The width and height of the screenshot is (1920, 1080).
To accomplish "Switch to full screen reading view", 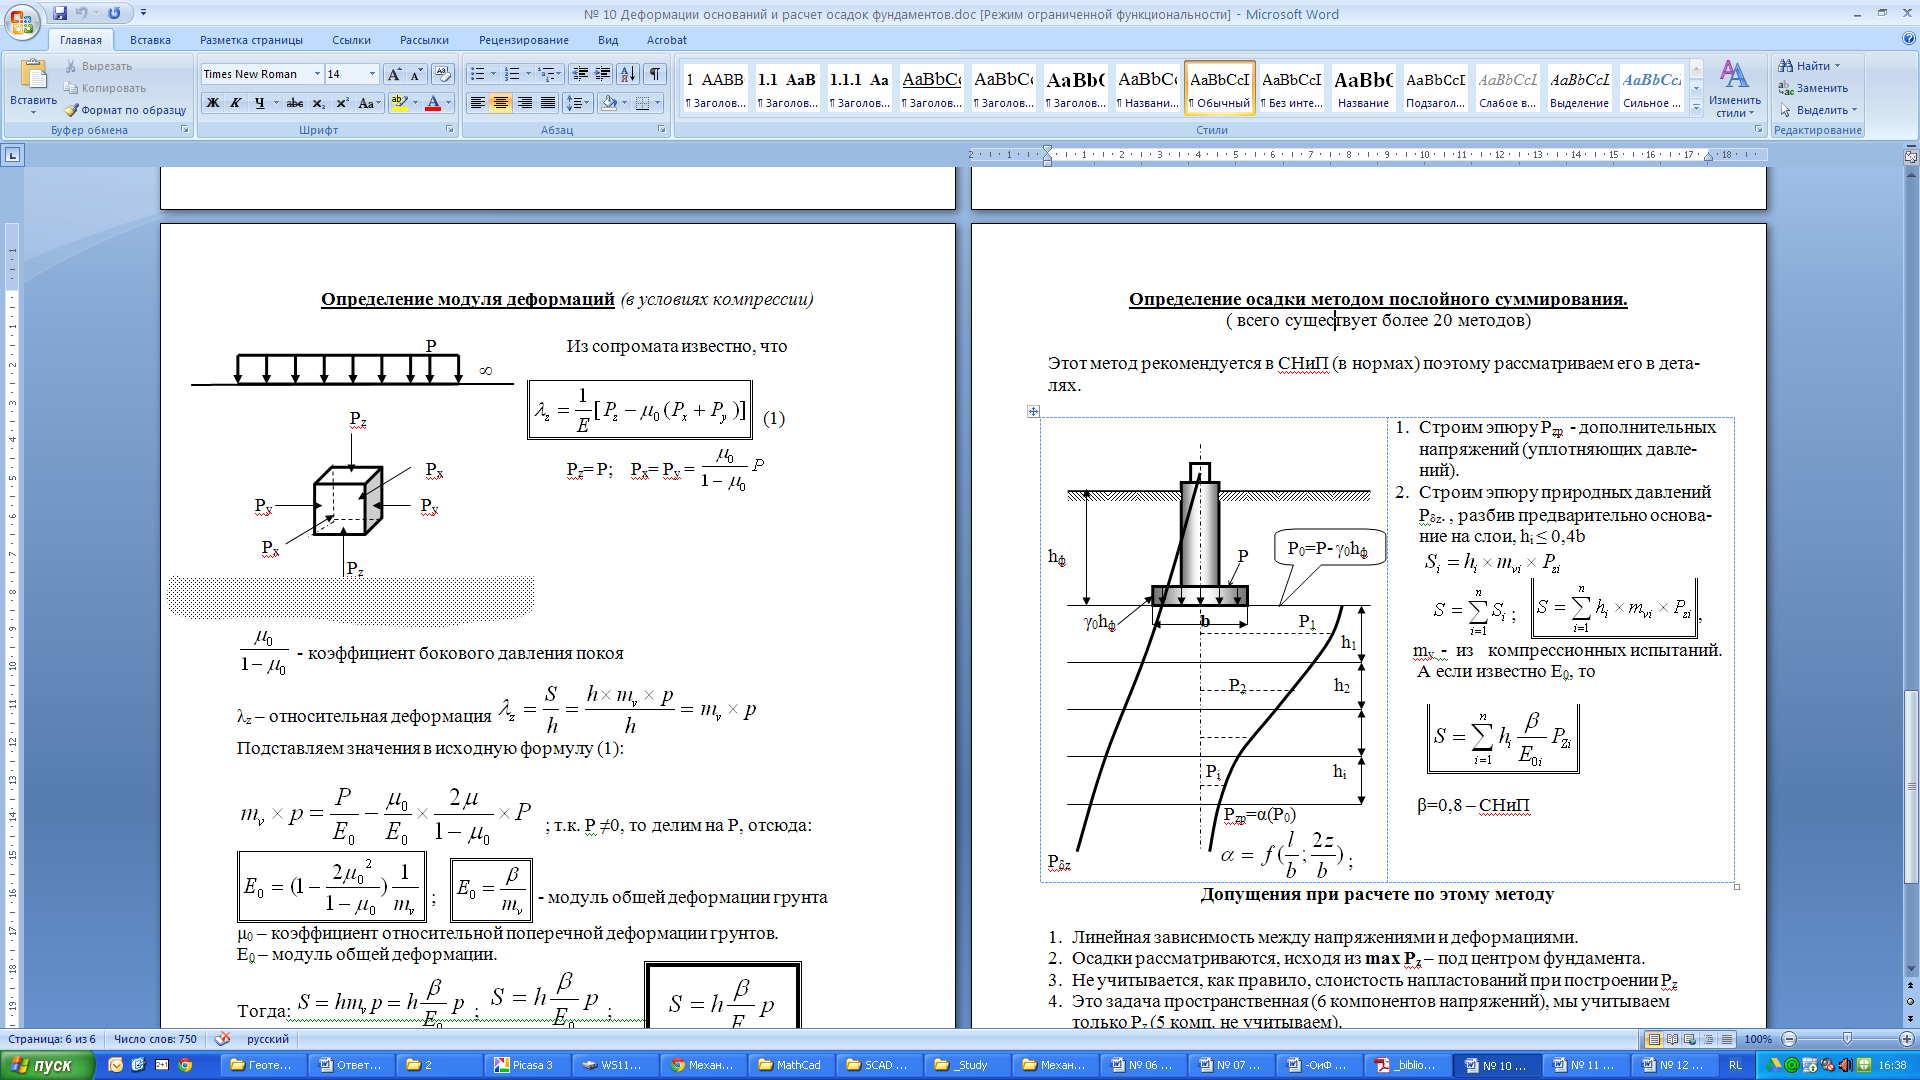I will [x=1672, y=1039].
